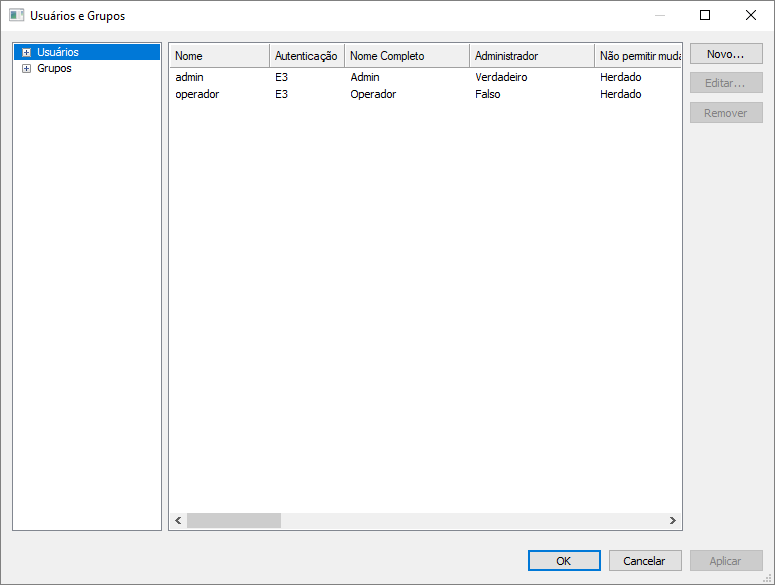Click the Novo... button

point(725,54)
